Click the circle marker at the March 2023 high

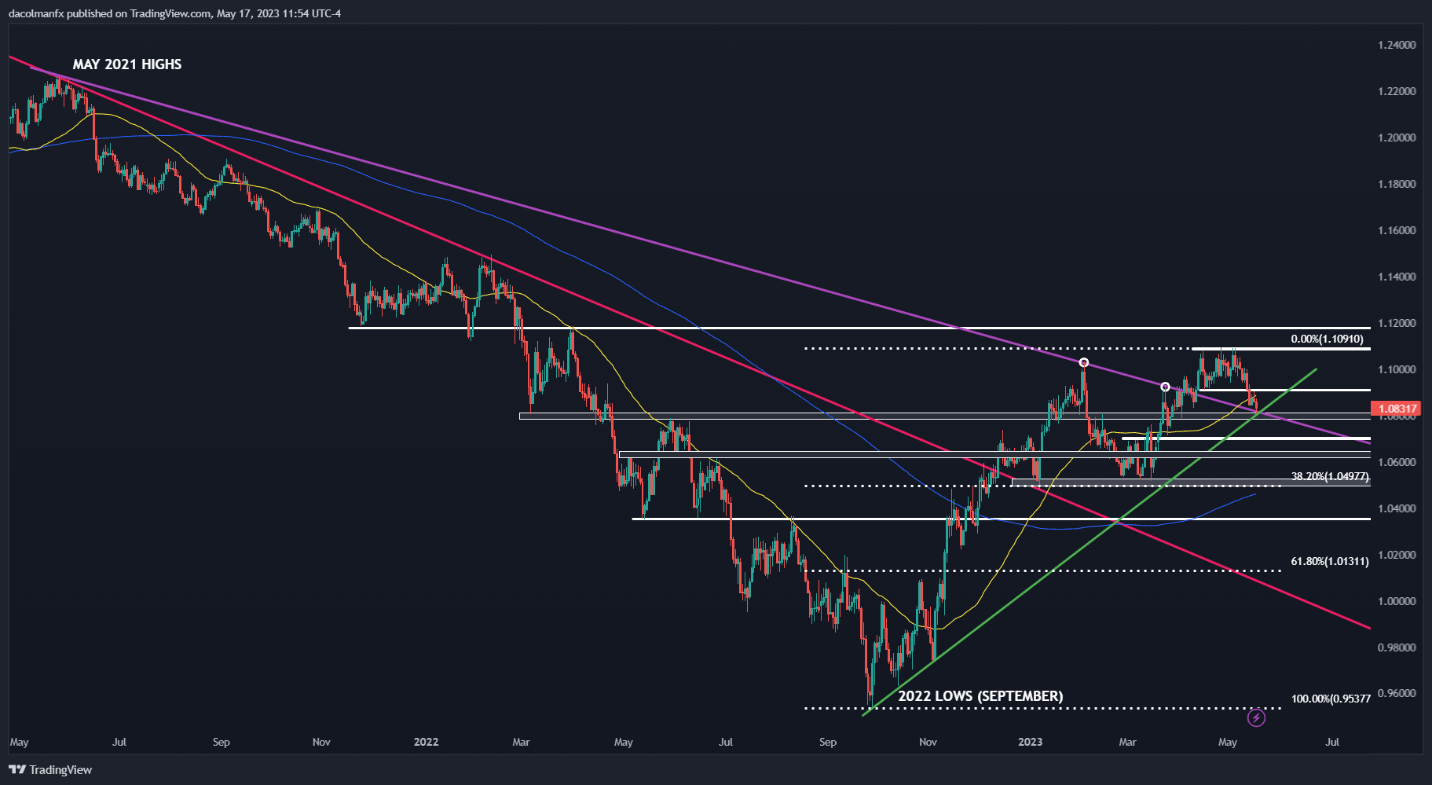(x=1165, y=386)
